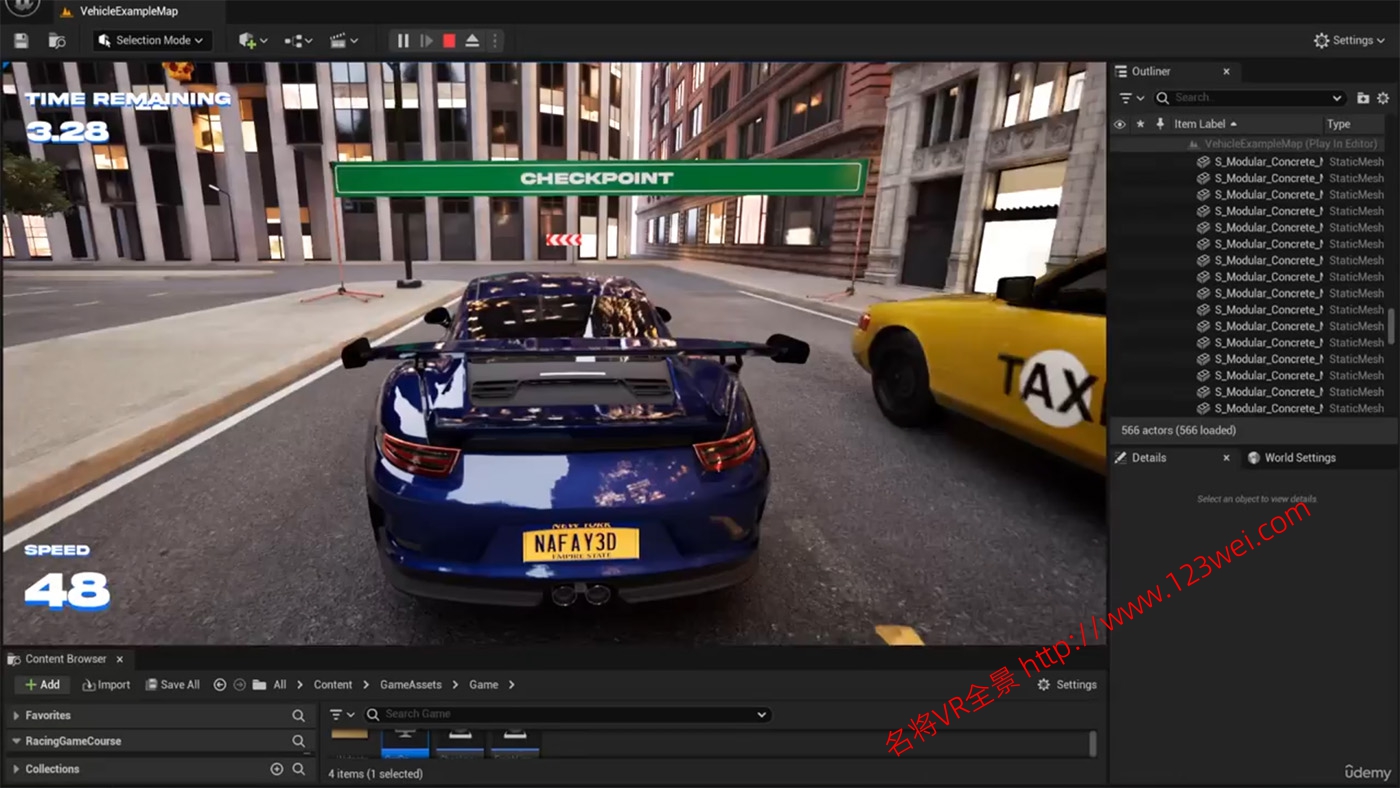Open the Selection Mode dropdown

click(152, 41)
